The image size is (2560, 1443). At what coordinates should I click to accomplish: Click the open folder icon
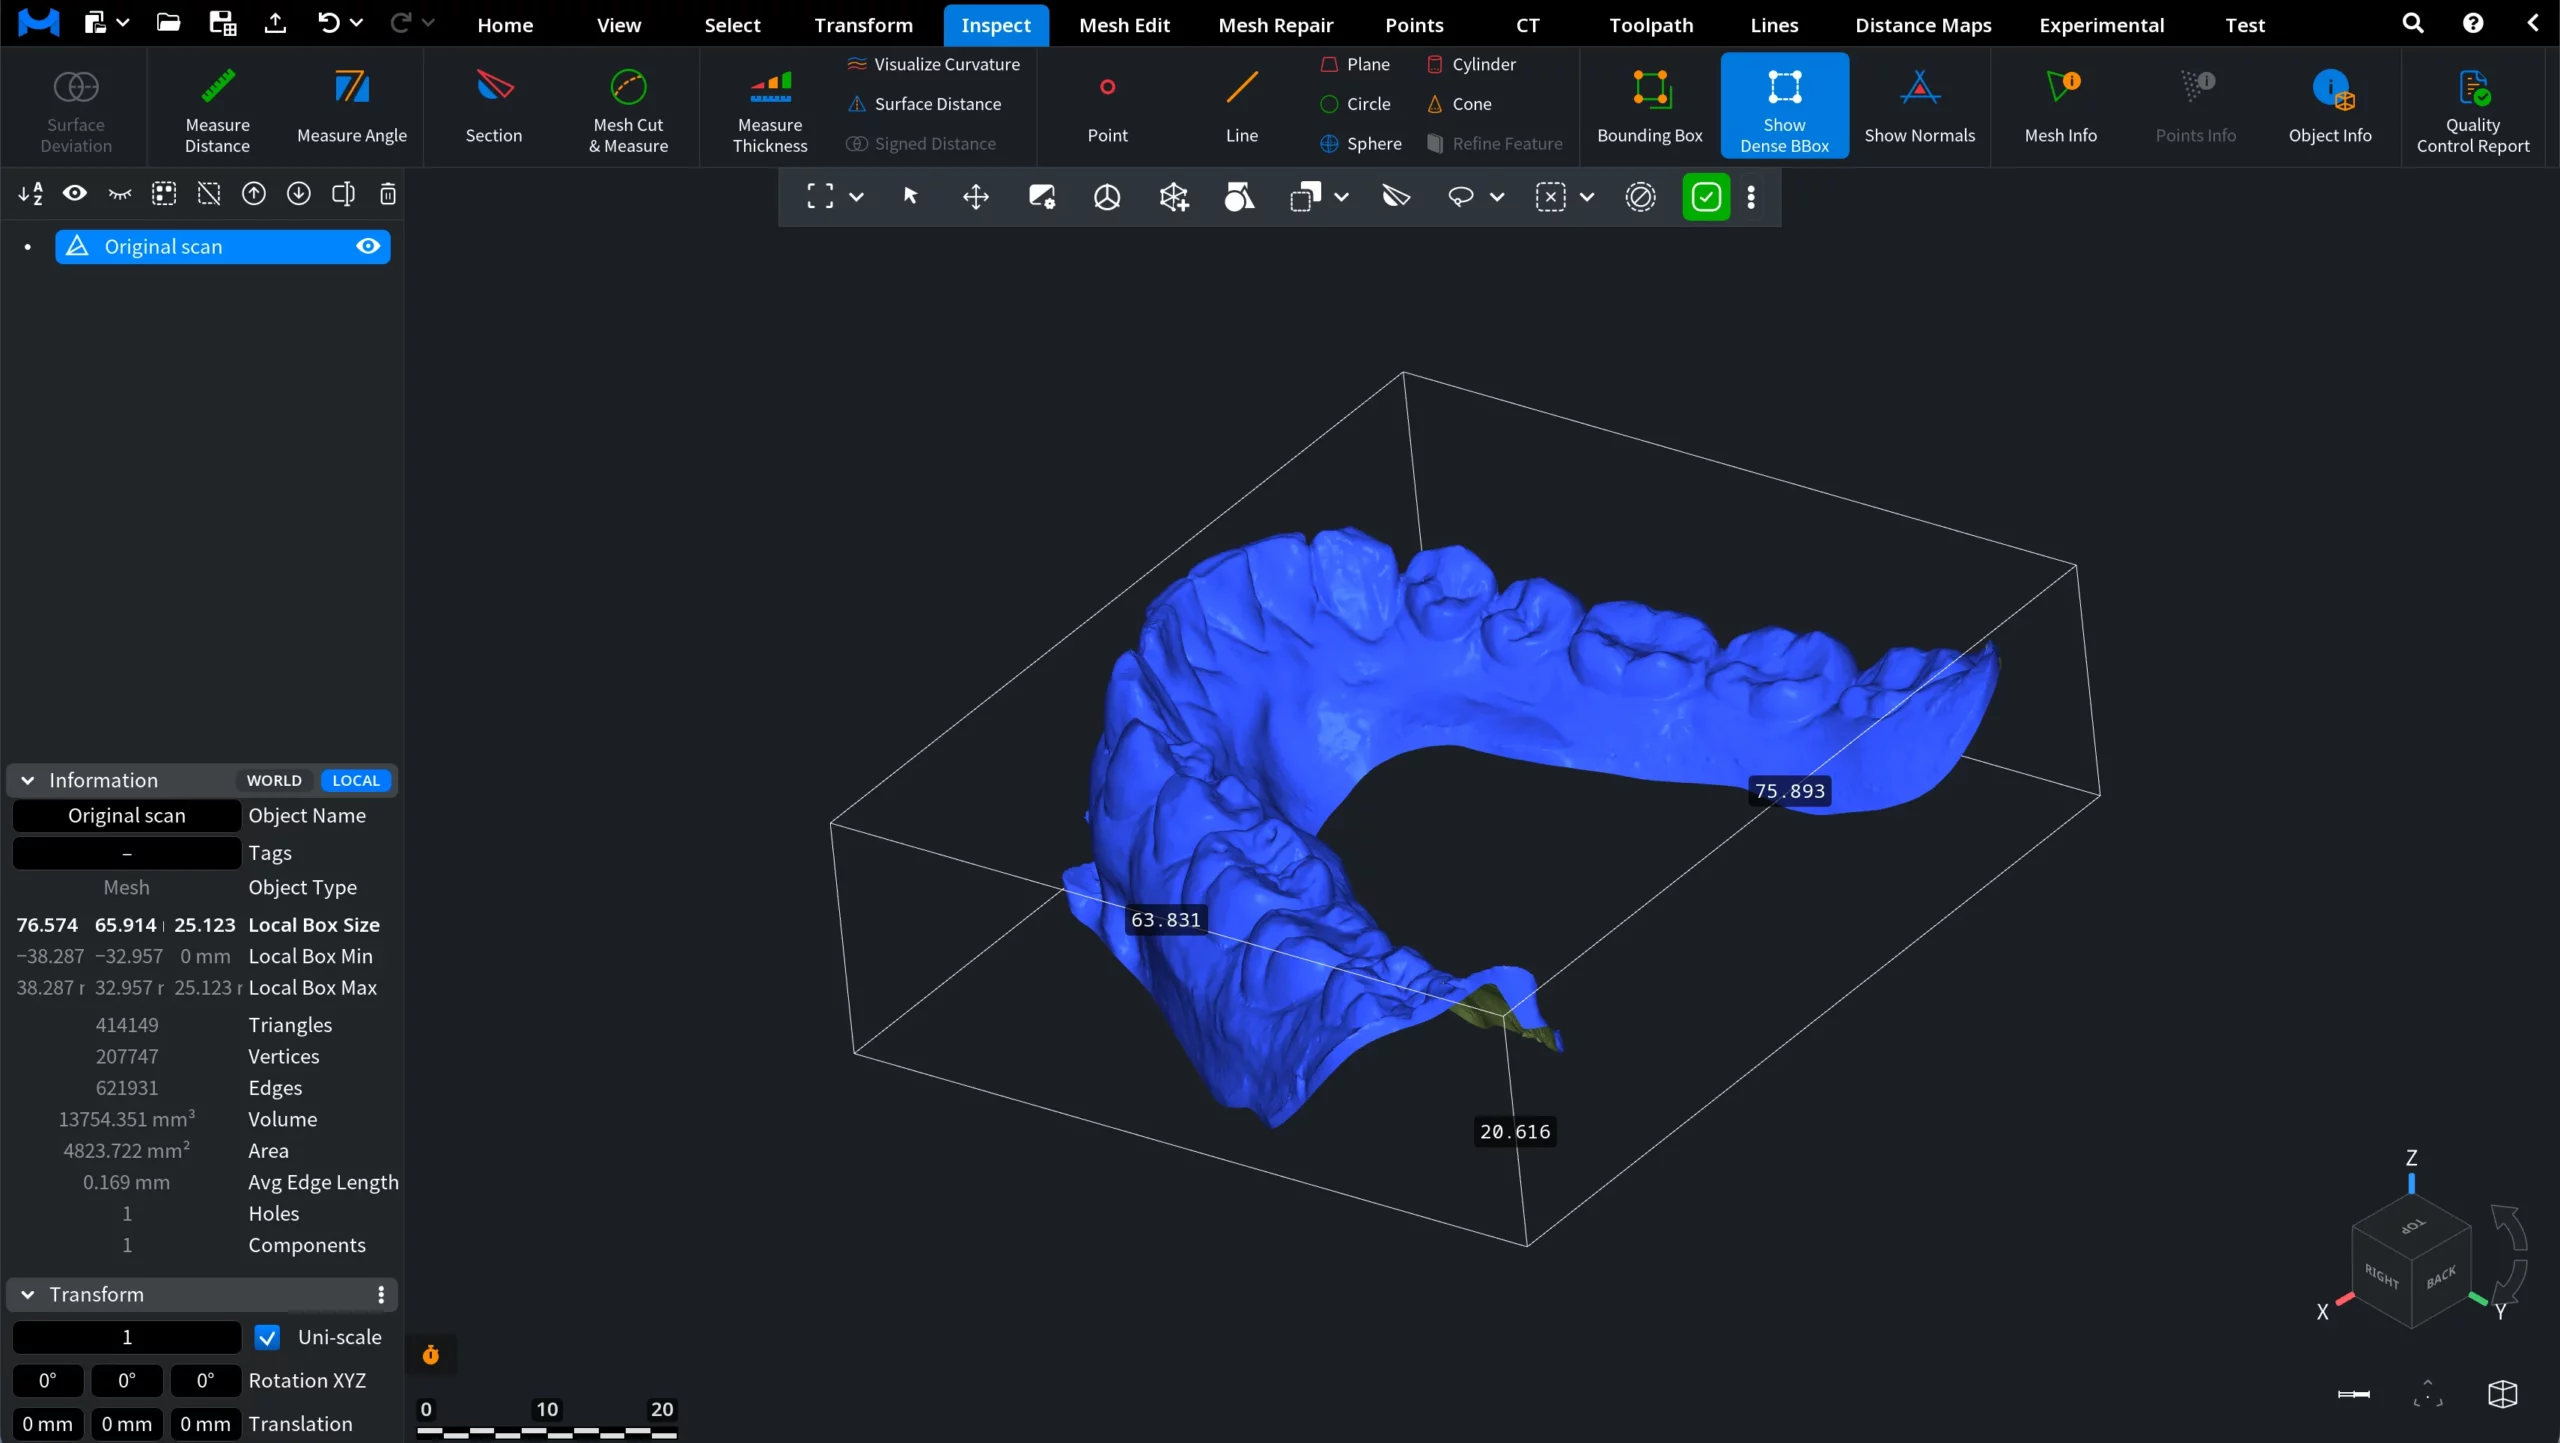168,23
